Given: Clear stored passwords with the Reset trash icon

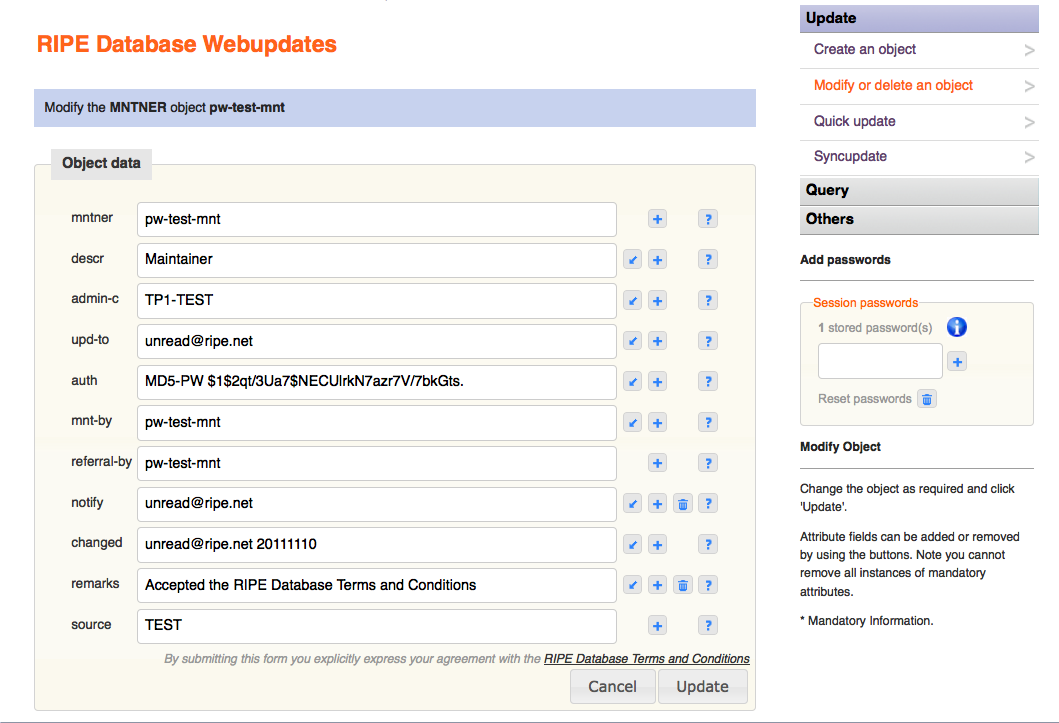Looking at the screenshot, I should tap(927, 398).
